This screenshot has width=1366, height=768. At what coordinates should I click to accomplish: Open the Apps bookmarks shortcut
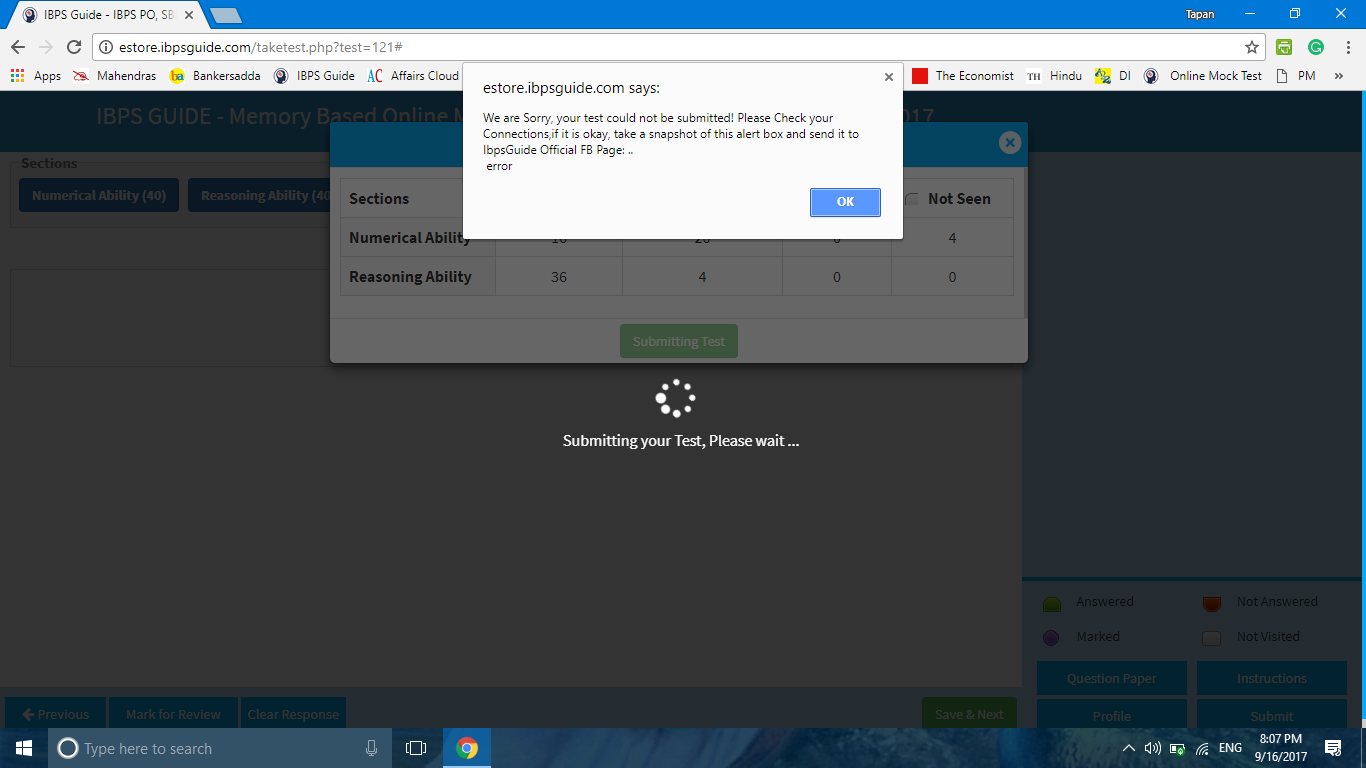pos(35,76)
